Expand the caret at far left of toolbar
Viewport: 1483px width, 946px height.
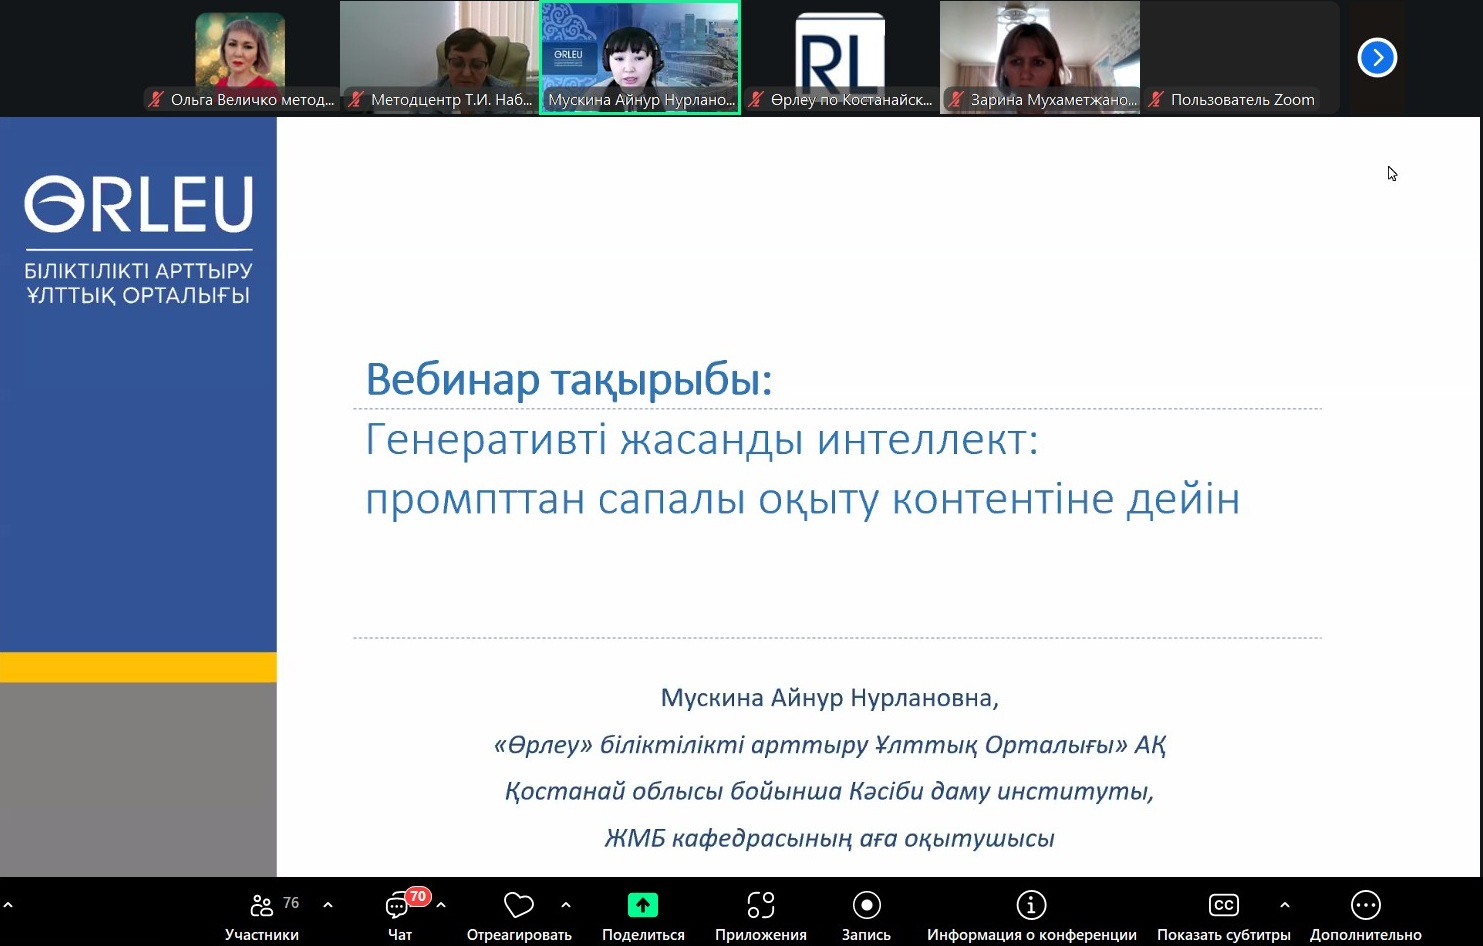(x=8, y=905)
